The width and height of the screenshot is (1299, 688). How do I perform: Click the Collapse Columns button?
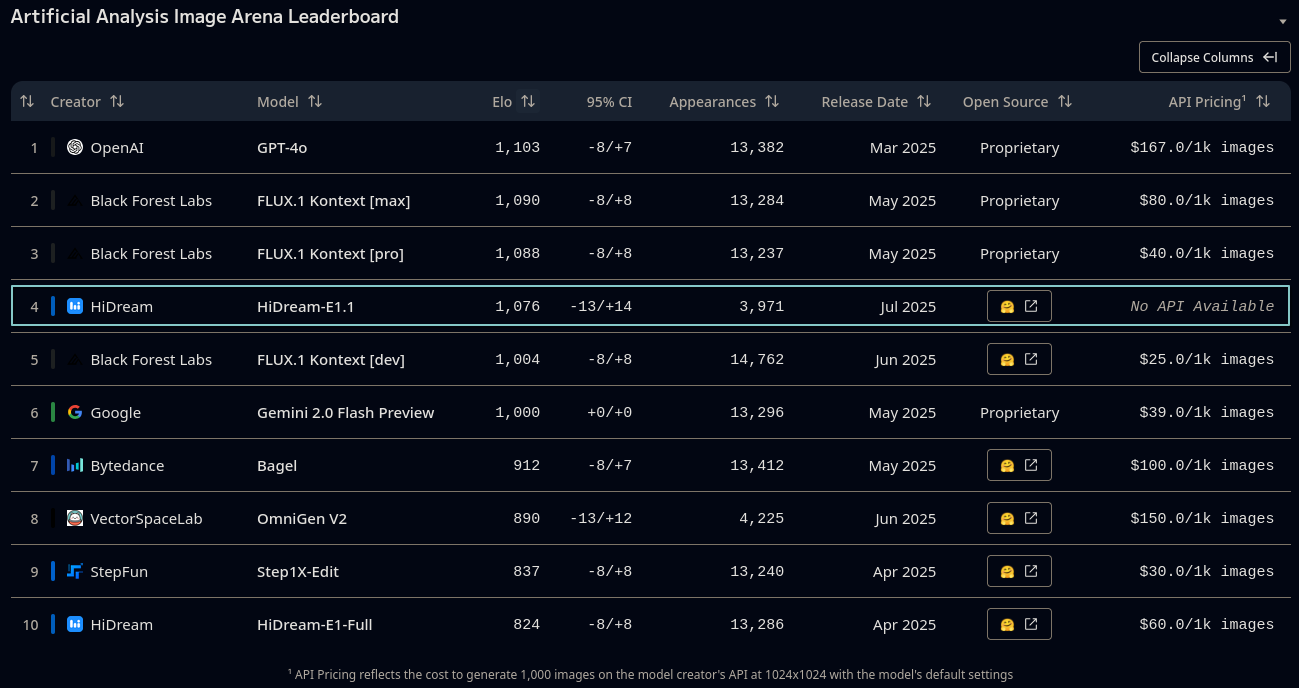tap(1214, 57)
